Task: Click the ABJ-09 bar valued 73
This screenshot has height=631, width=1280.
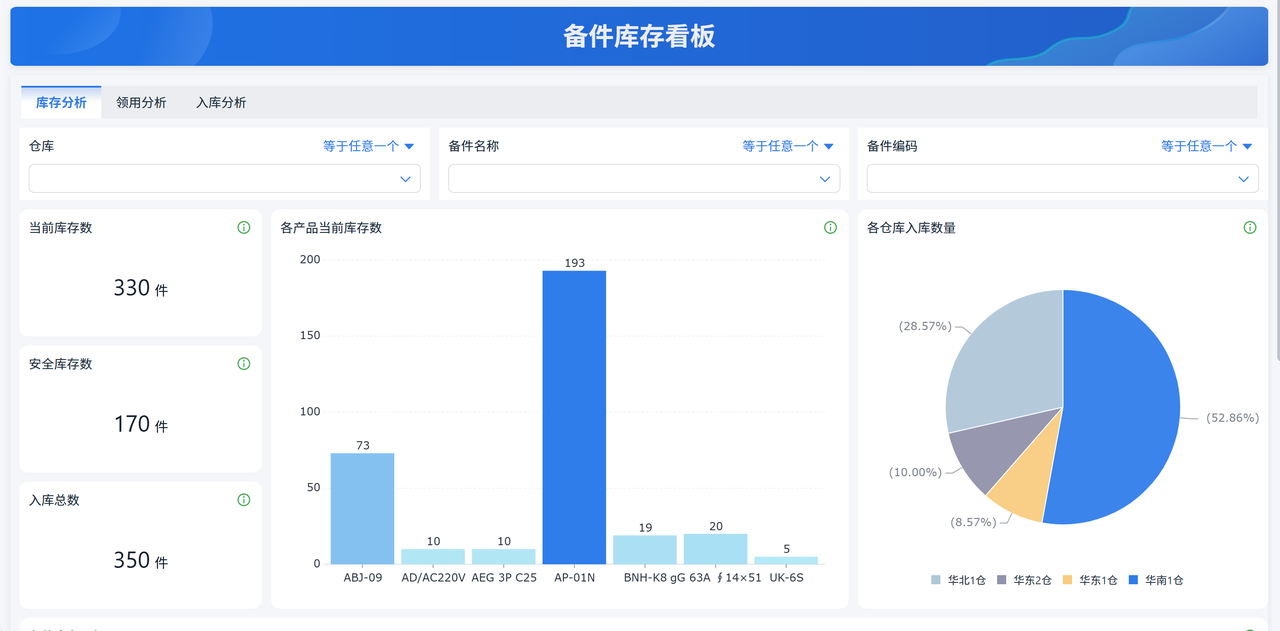Action: [x=362, y=508]
